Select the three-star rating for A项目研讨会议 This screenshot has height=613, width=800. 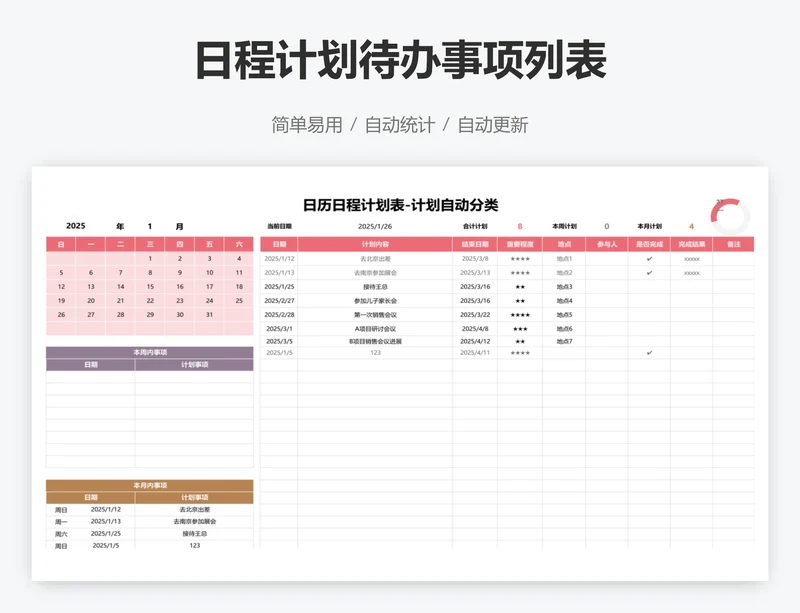click(520, 328)
